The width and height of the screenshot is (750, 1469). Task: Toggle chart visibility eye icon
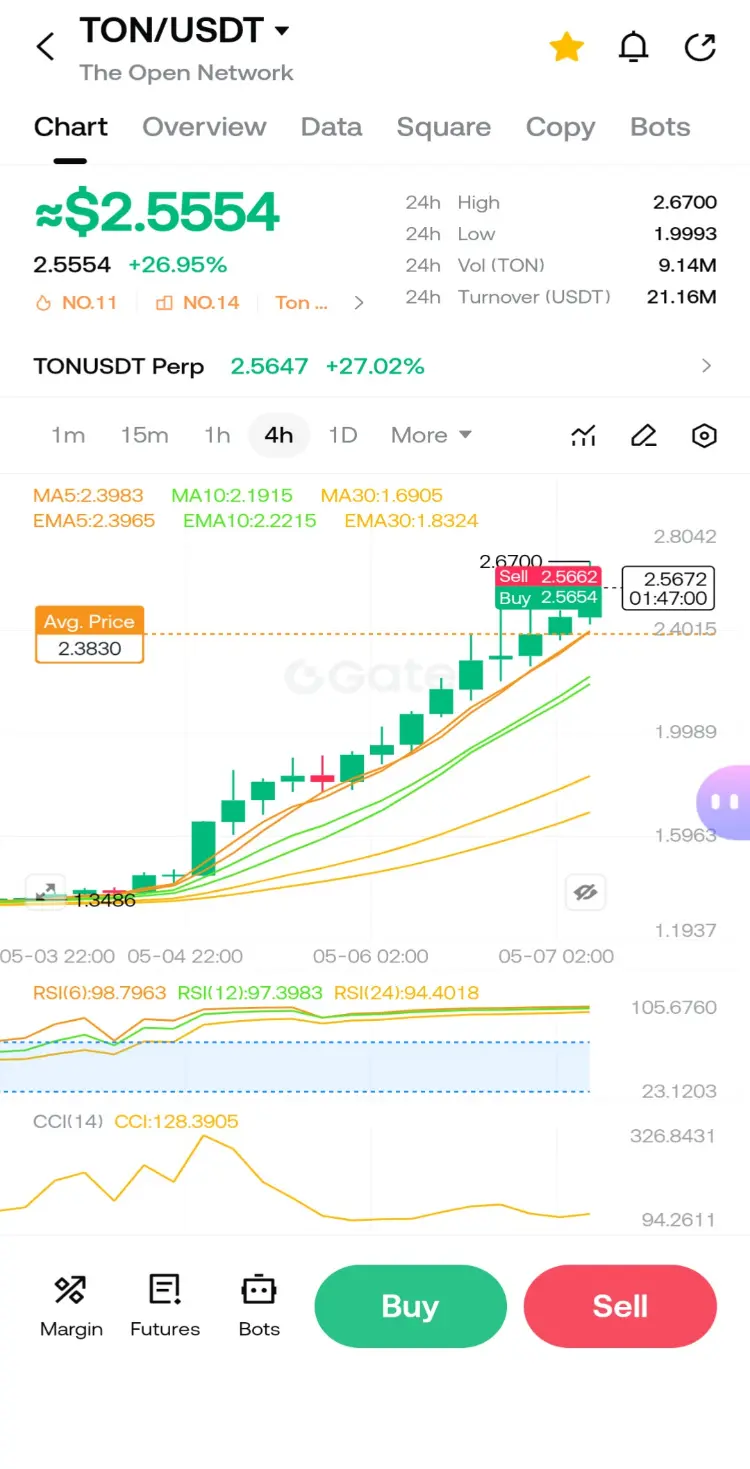coord(586,892)
